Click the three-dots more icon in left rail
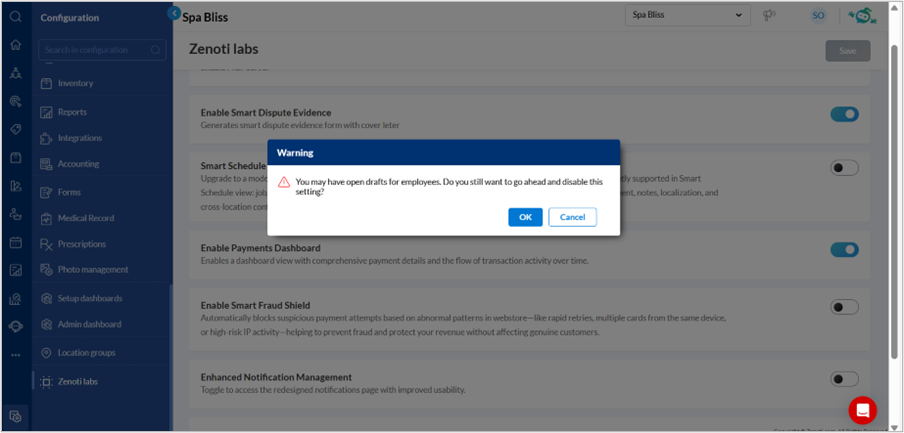The width and height of the screenshot is (904, 433). pyautogui.click(x=16, y=355)
